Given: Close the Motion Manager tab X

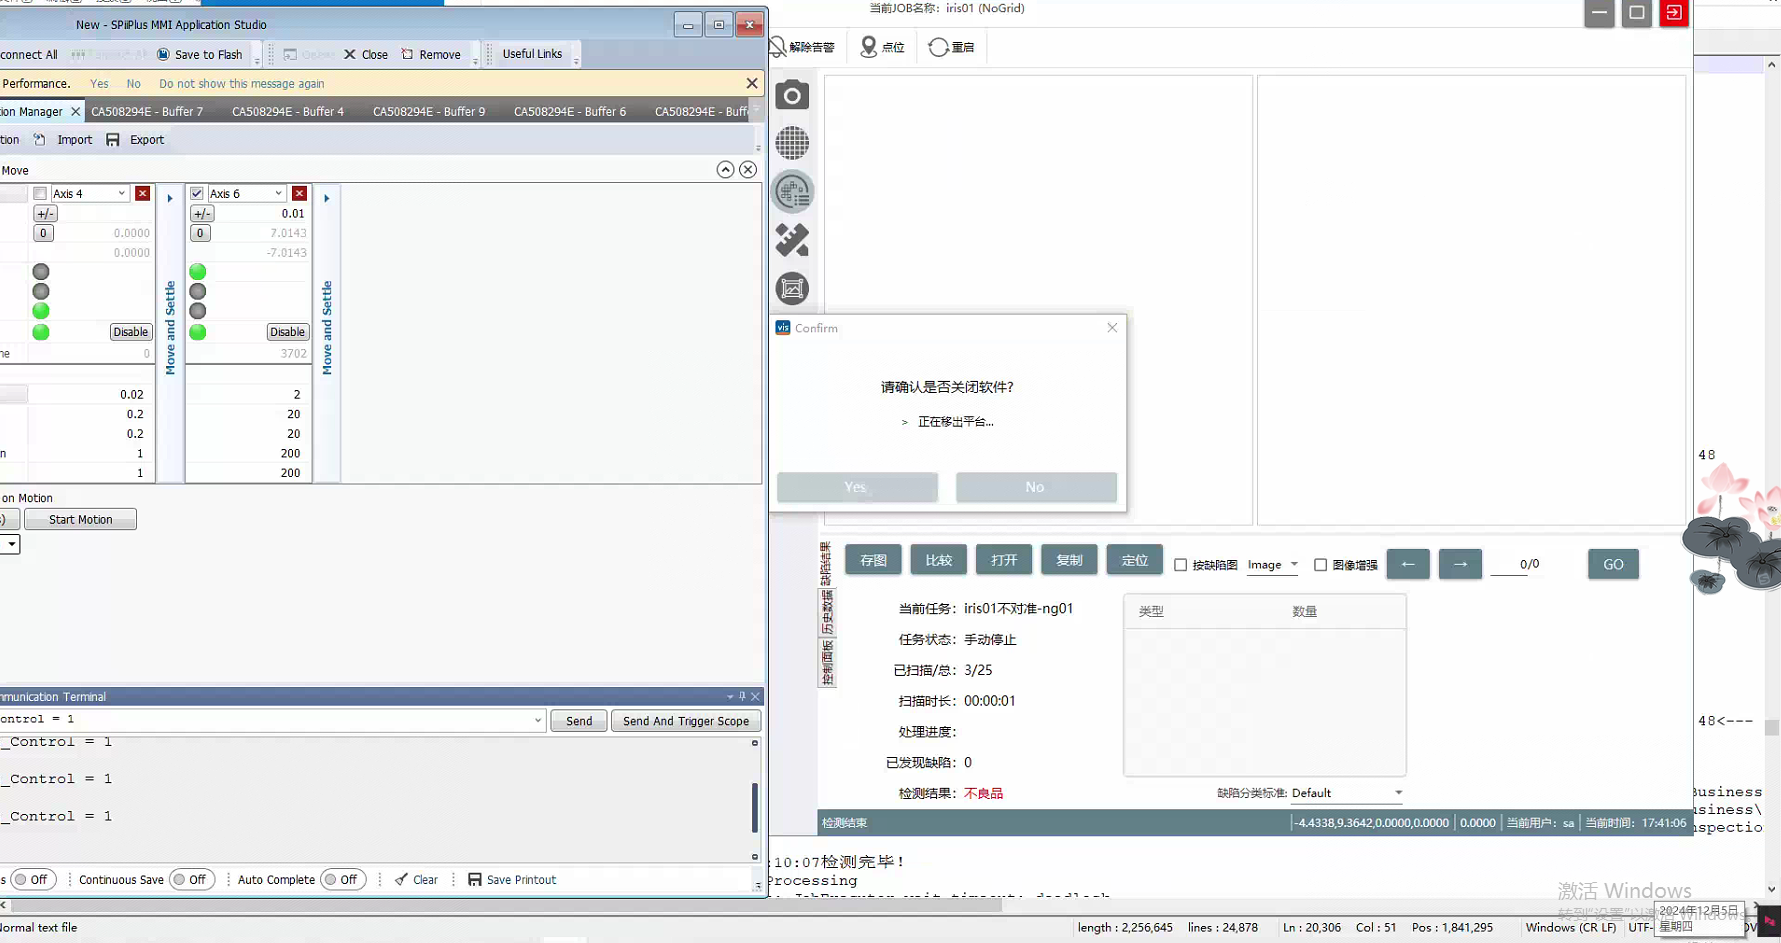Looking at the screenshot, I should pos(75,112).
